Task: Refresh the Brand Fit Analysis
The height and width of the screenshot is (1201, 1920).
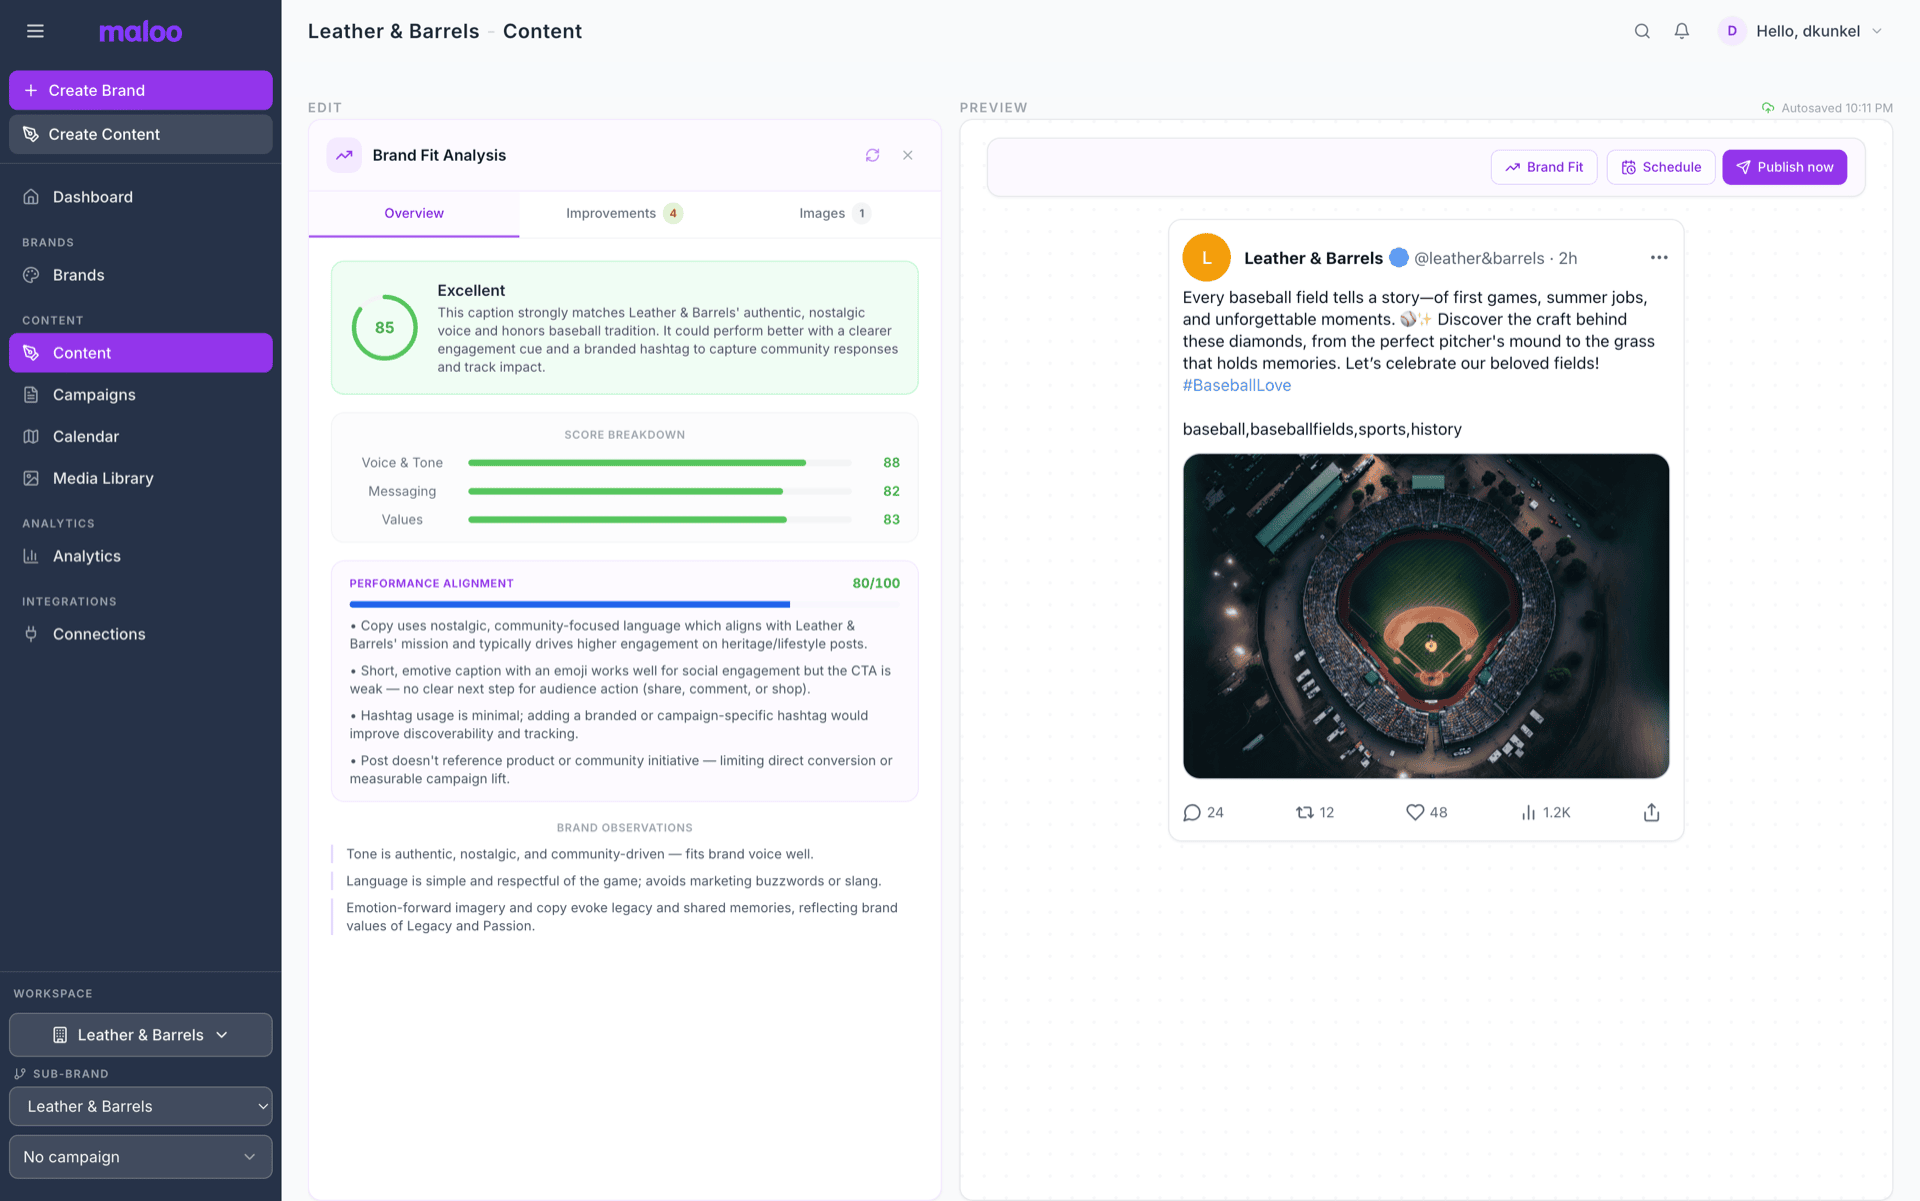Action: pos(872,155)
